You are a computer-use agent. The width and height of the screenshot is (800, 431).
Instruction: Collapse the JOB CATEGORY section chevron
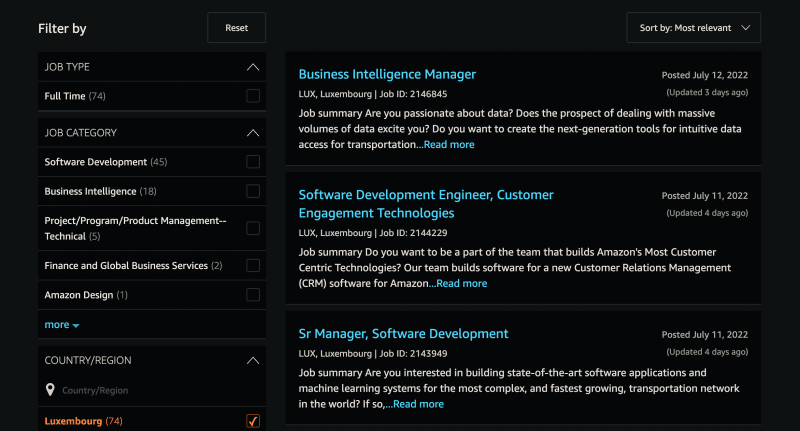pos(253,133)
